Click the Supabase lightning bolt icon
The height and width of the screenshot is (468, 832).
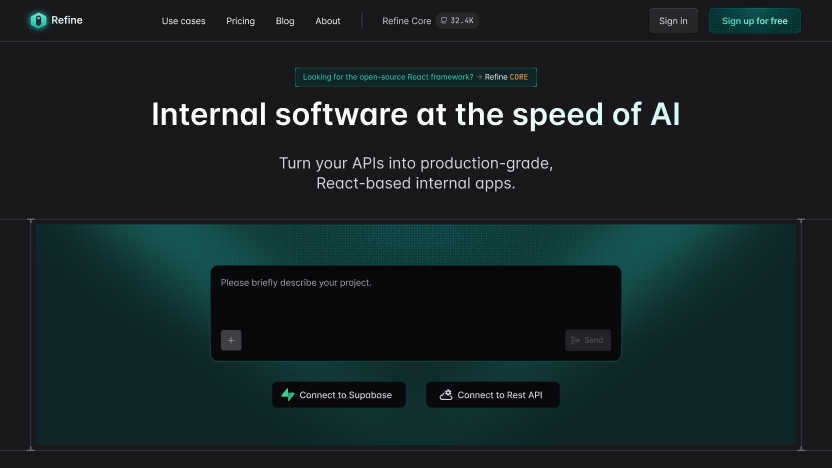288,395
